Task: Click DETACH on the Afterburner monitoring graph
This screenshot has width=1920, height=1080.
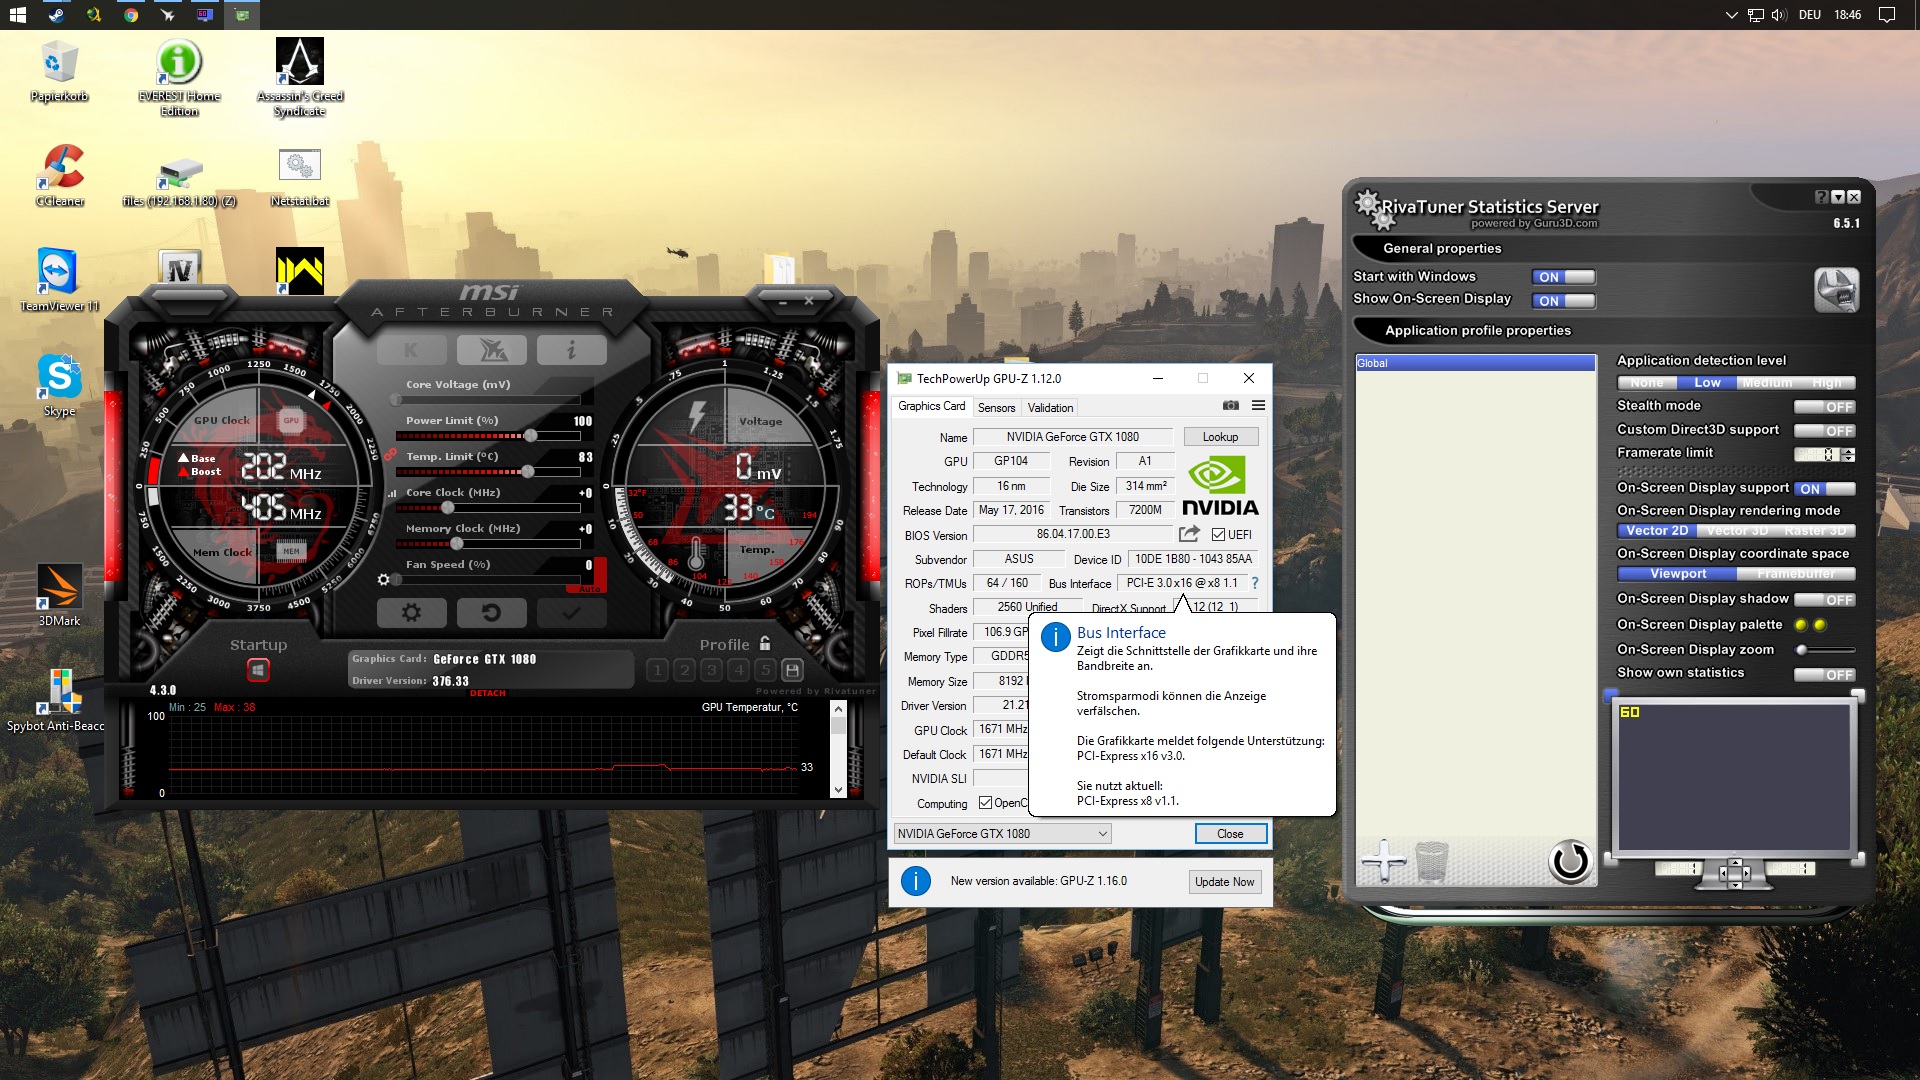Action: click(x=488, y=693)
